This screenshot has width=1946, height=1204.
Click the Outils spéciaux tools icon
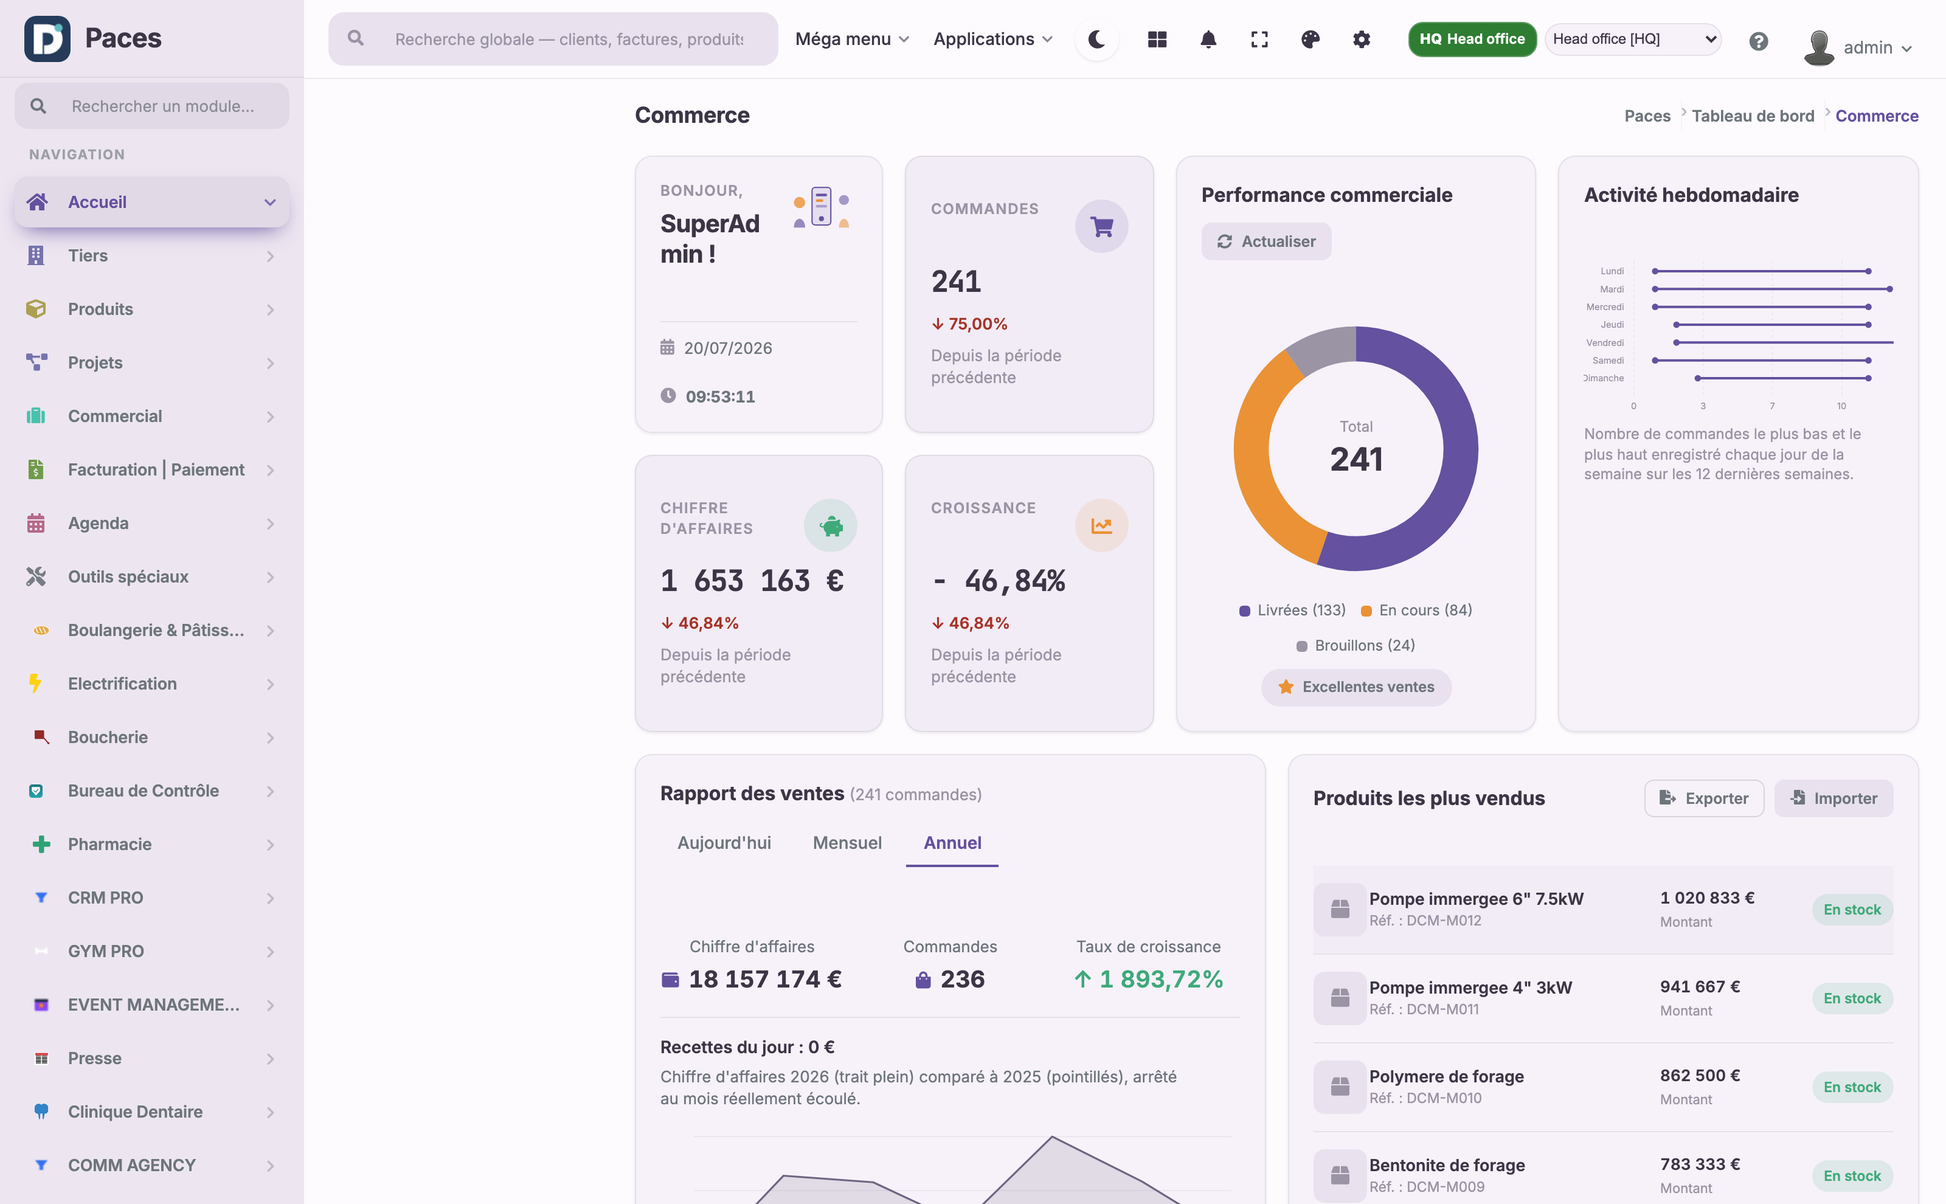click(36, 576)
